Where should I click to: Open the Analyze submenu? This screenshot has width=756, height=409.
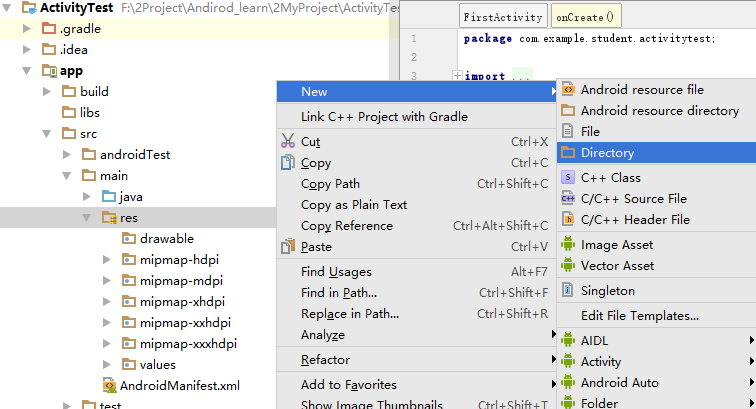(417, 335)
